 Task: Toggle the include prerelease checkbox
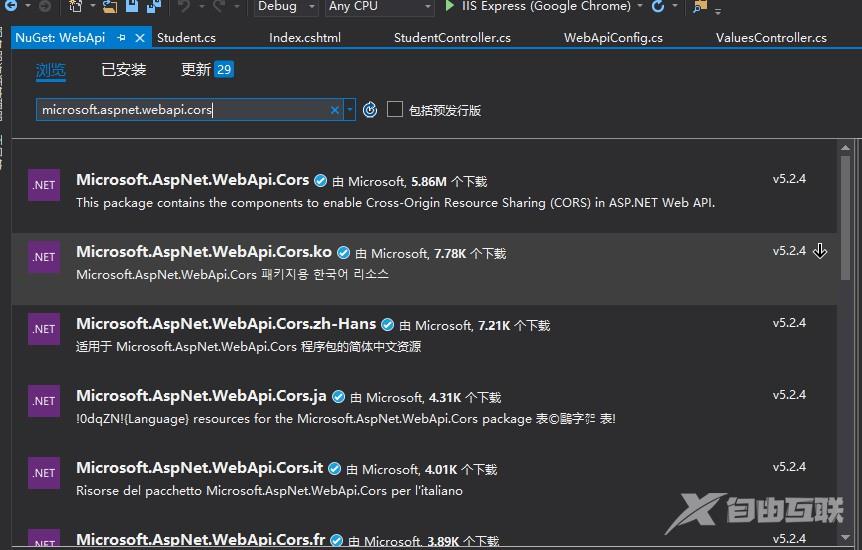395,109
